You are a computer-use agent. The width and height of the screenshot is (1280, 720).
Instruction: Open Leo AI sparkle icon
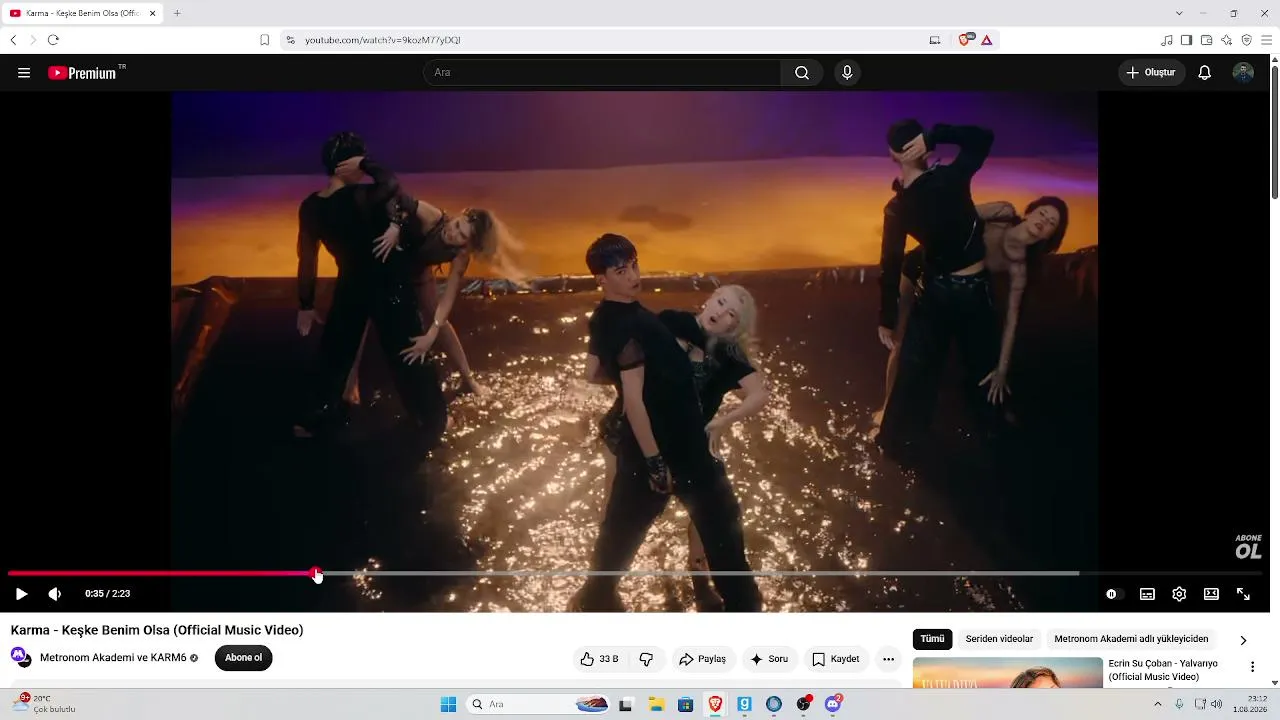[x=1226, y=40]
